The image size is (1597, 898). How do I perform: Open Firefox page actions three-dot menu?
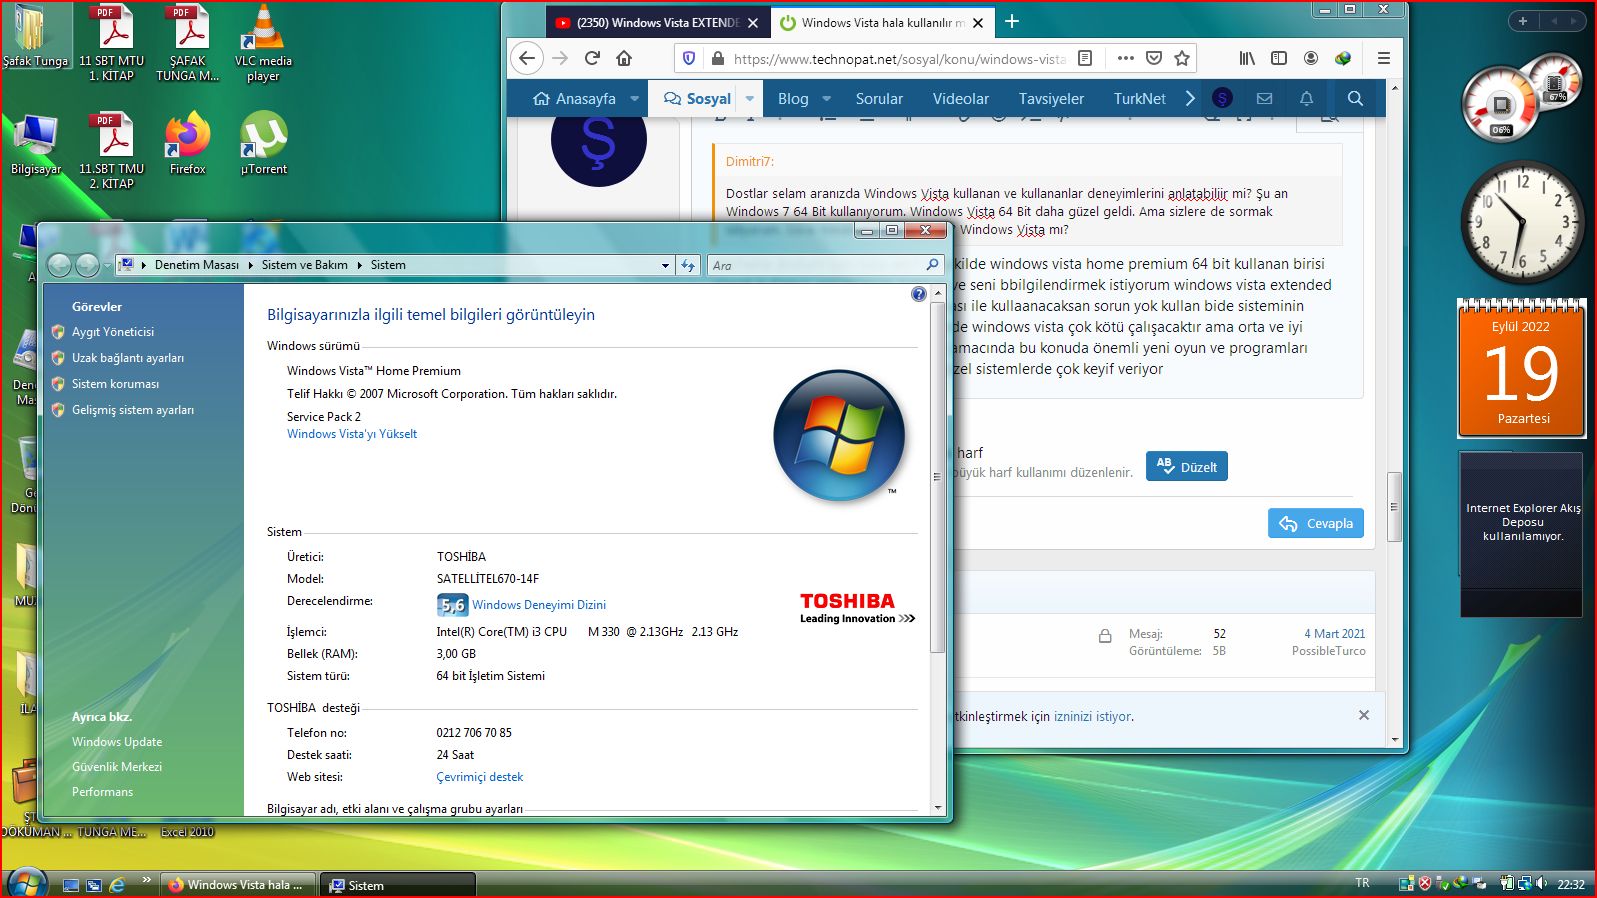tap(1125, 59)
